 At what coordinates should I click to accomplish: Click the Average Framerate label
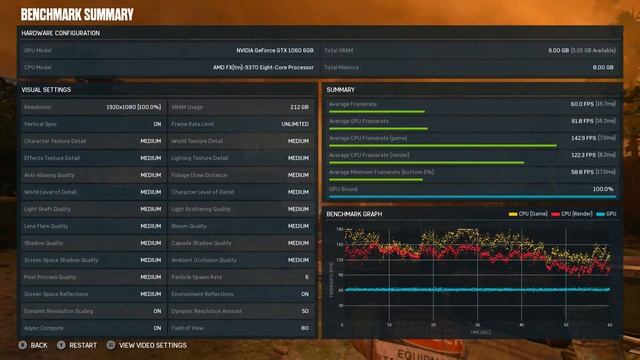353,104
